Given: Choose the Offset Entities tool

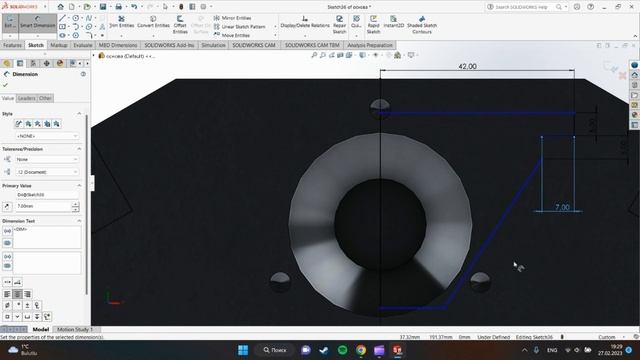Looking at the screenshot, I should (180, 25).
